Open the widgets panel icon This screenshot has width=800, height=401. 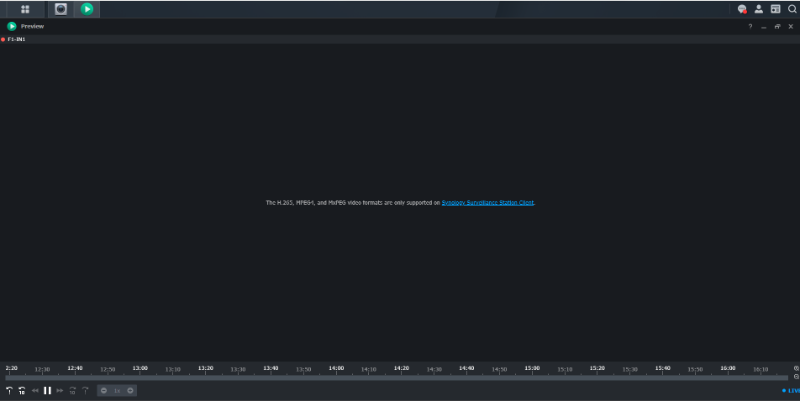(775, 9)
